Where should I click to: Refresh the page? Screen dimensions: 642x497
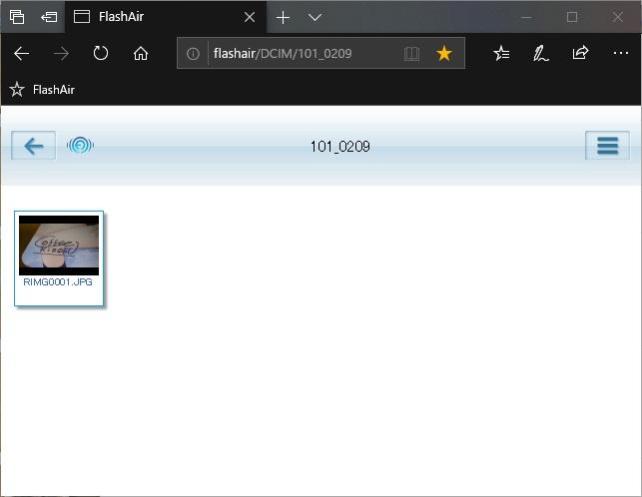101,53
